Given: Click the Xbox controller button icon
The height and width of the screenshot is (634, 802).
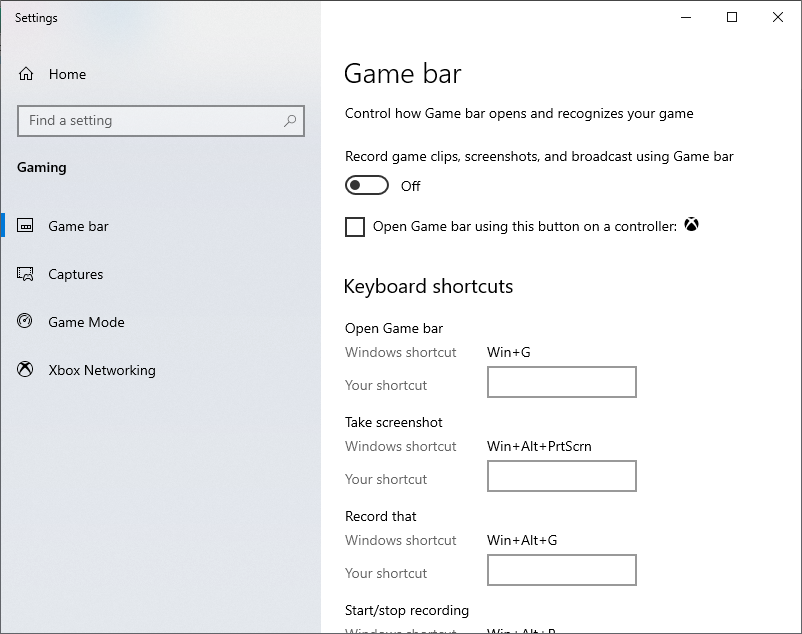Looking at the screenshot, I should click(692, 224).
